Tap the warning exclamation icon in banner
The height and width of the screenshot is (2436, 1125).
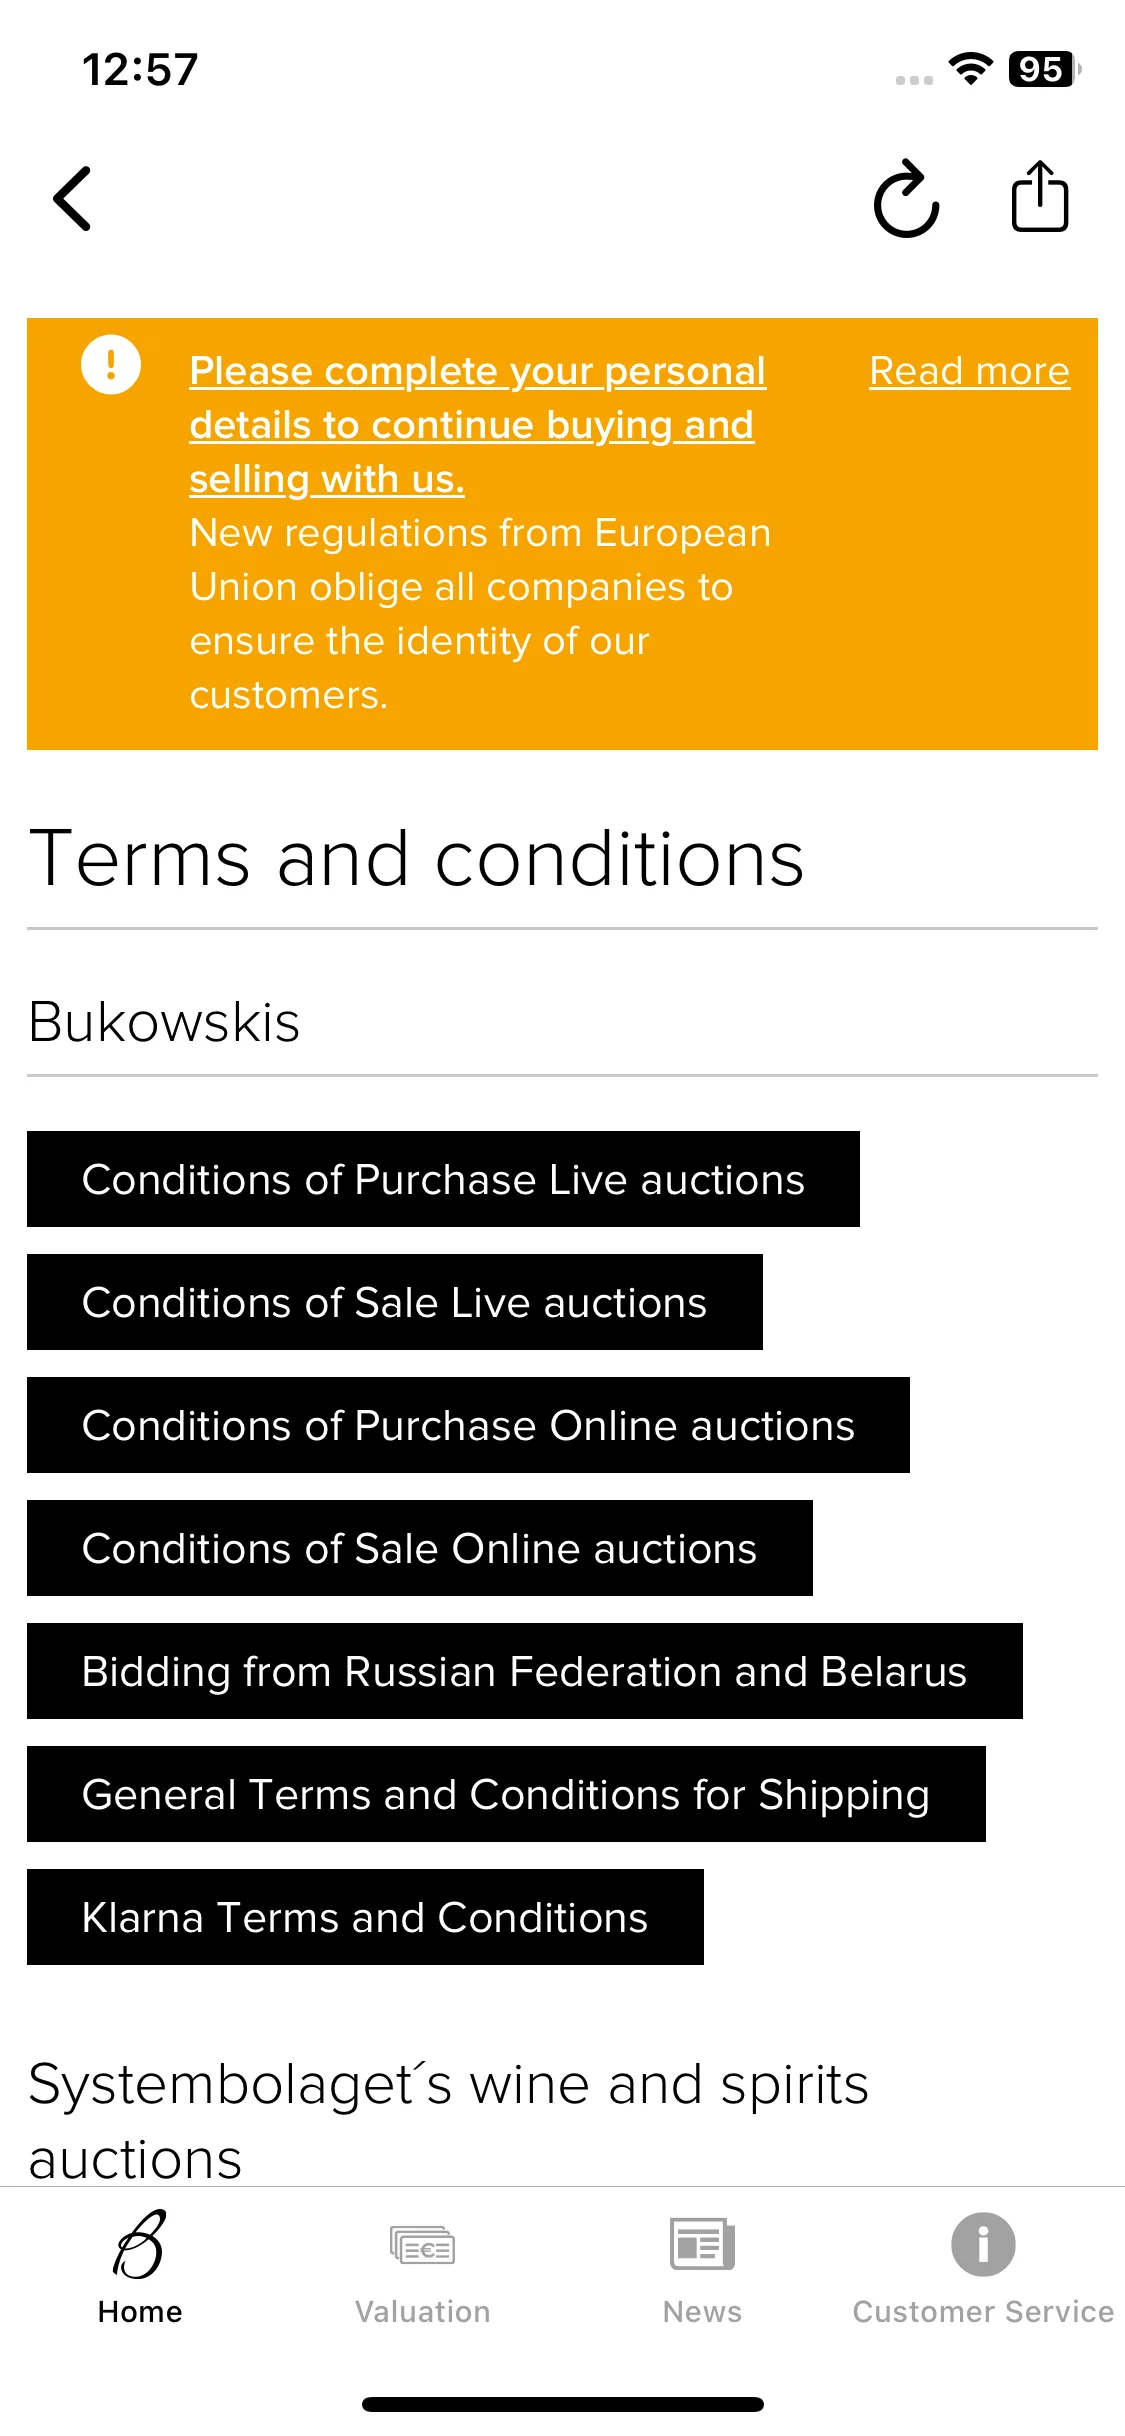[x=111, y=364]
